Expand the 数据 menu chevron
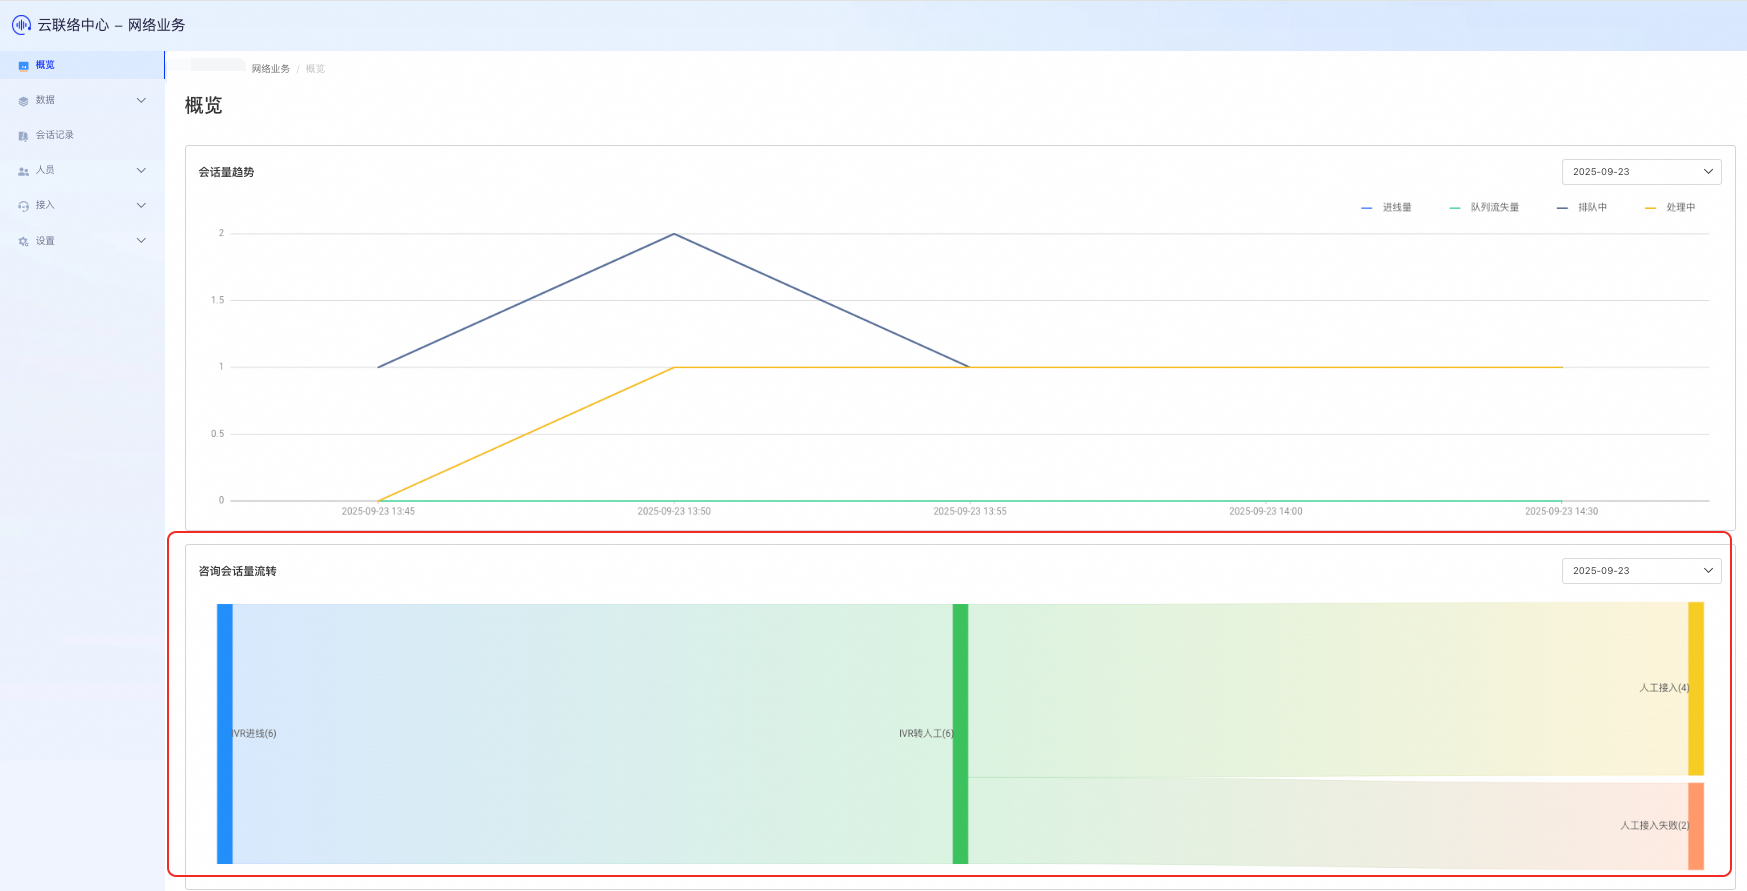This screenshot has height=891, width=1747. click(x=141, y=100)
